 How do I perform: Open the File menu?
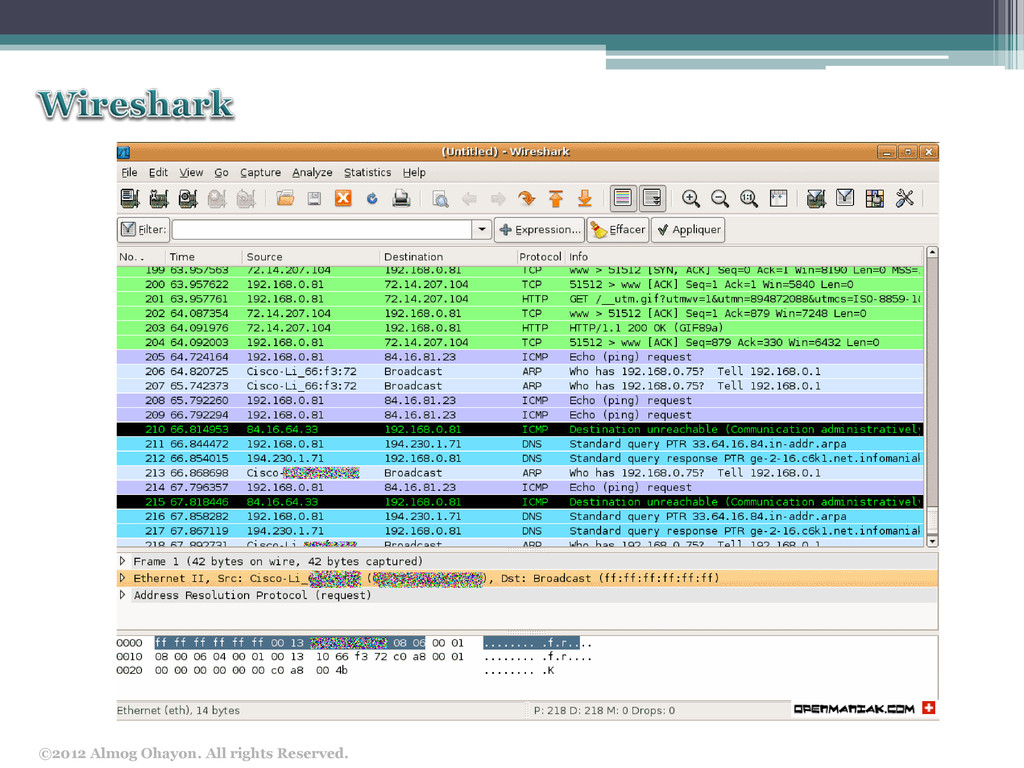point(129,172)
